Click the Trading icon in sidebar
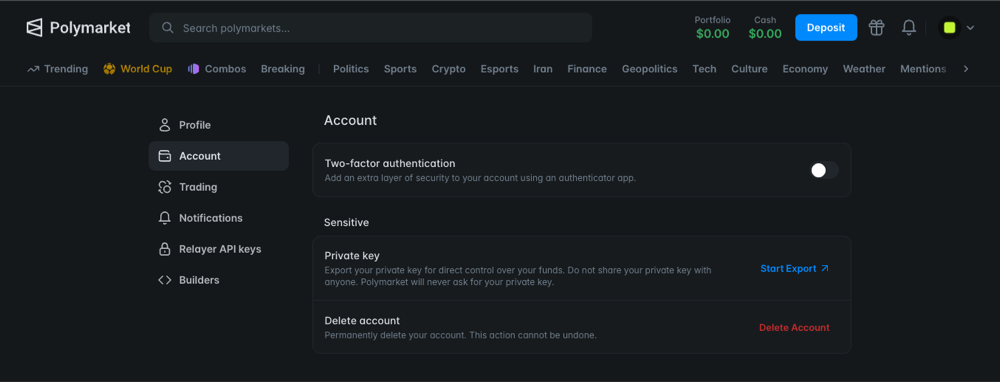Screen dimensions: 1000x382 point(165,187)
